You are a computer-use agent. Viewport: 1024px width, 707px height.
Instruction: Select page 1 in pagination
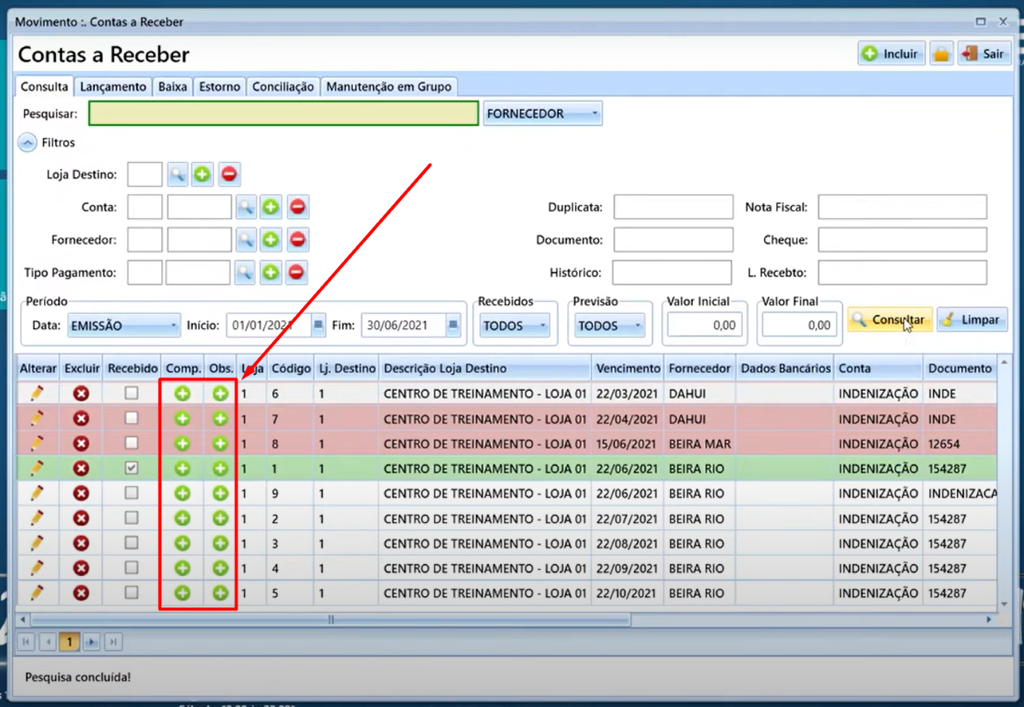(x=69, y=642)
